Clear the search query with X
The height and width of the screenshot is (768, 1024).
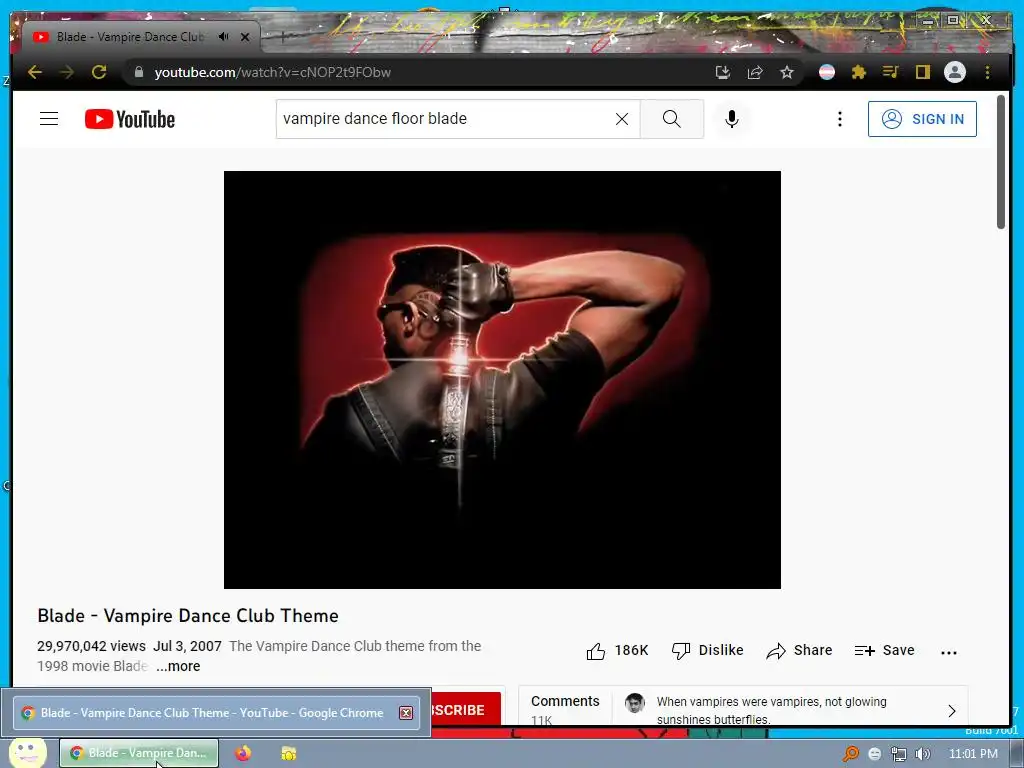point(622,119)
